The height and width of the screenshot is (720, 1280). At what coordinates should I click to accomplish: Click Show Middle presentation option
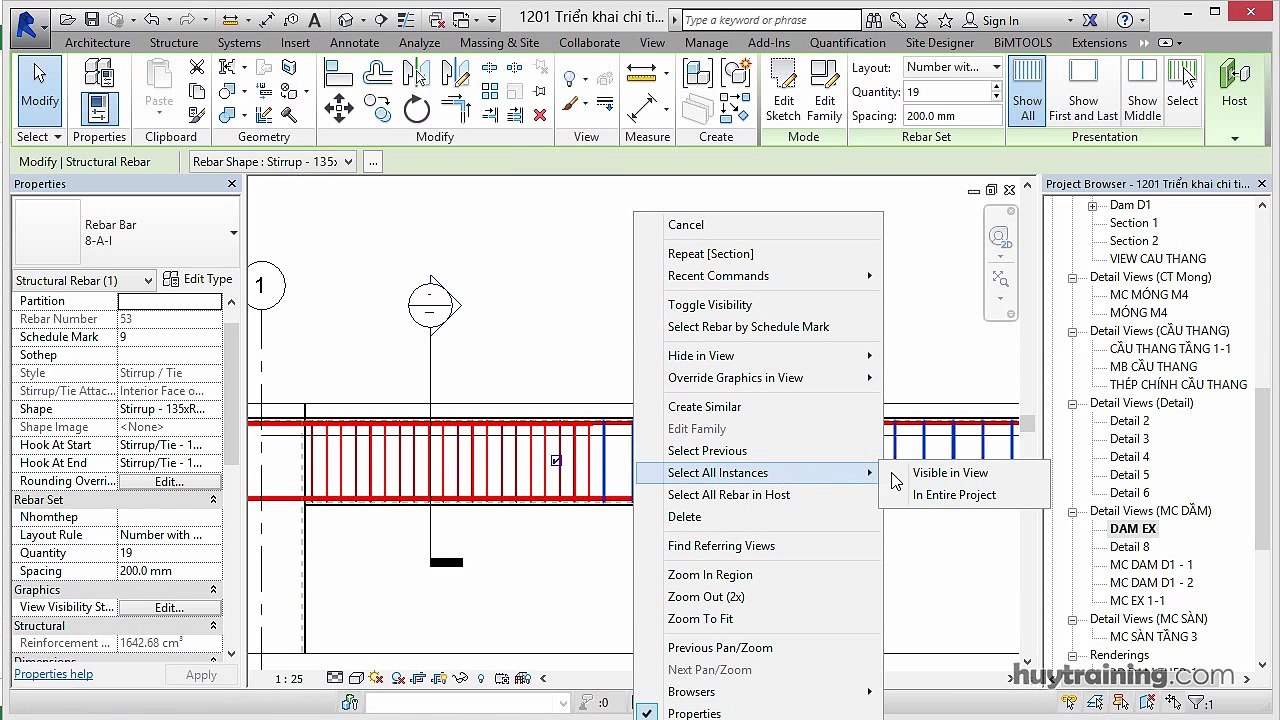[x=1142, y=90]
